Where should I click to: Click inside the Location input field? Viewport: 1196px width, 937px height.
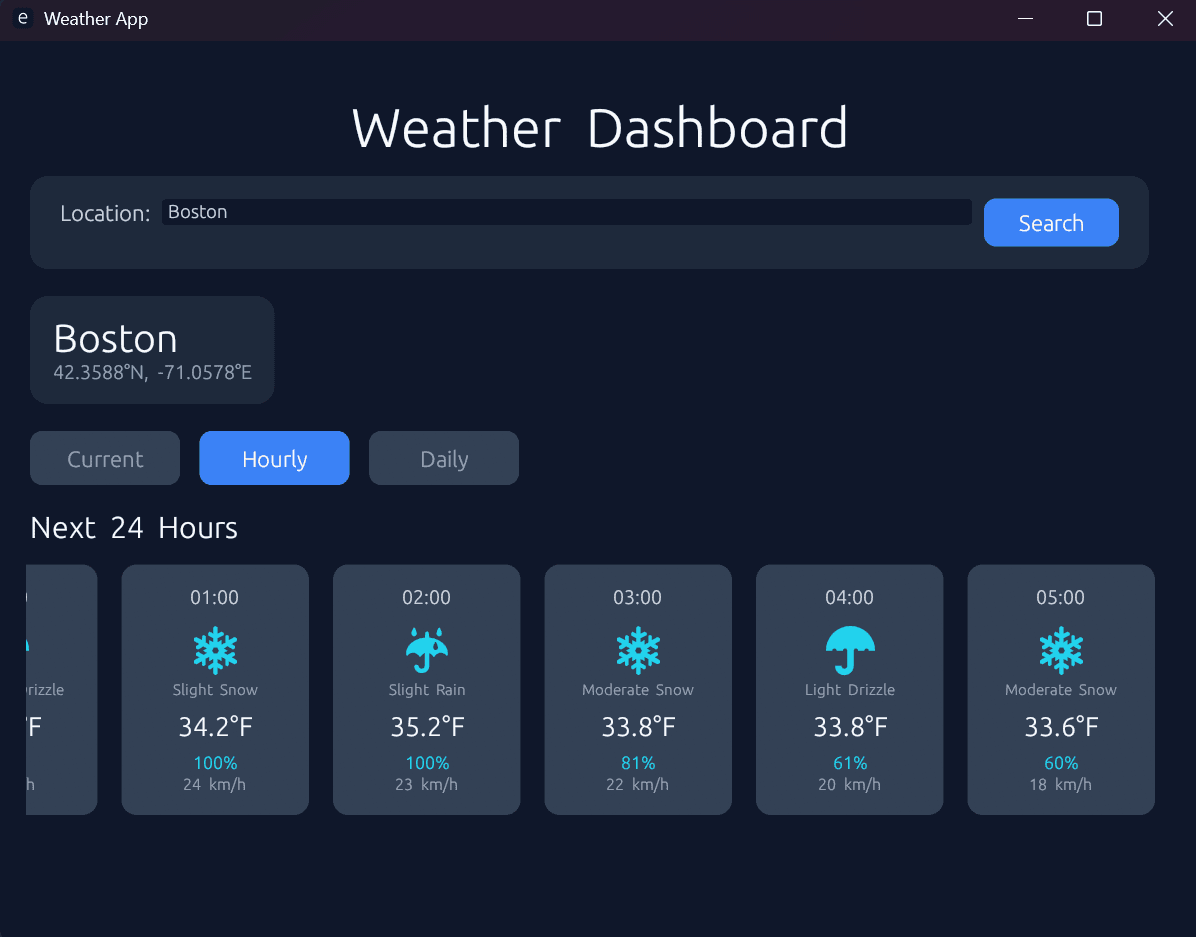567,212
